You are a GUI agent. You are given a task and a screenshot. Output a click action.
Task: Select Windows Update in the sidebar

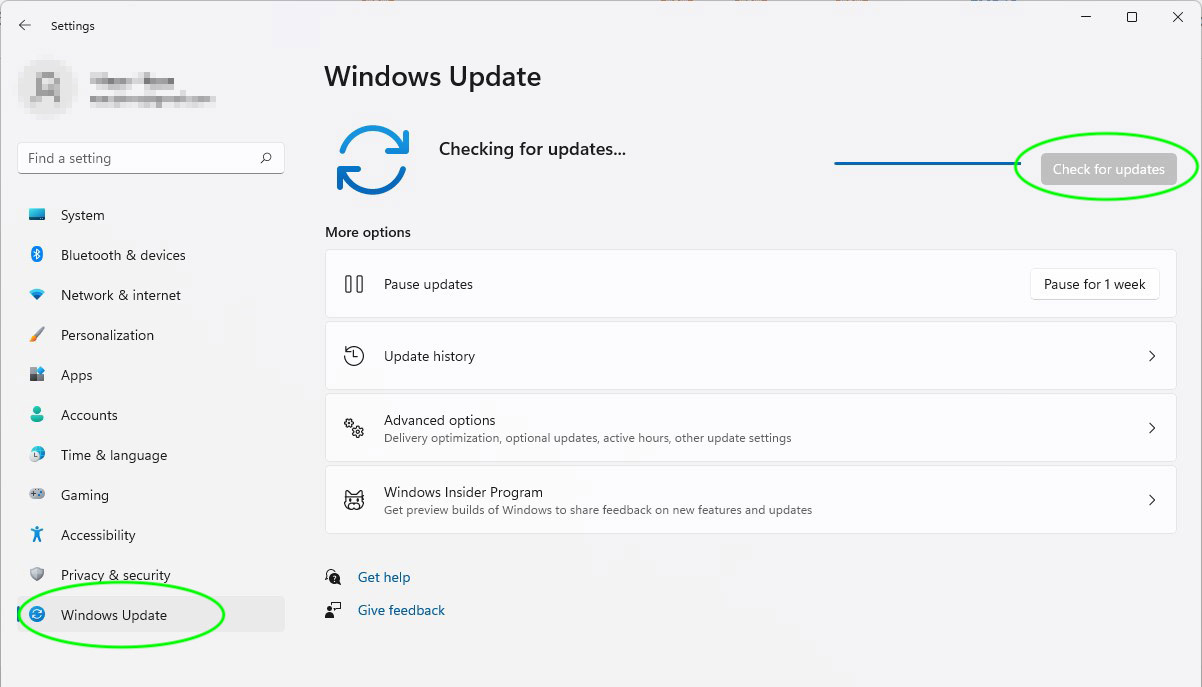[x=151, y=615]
